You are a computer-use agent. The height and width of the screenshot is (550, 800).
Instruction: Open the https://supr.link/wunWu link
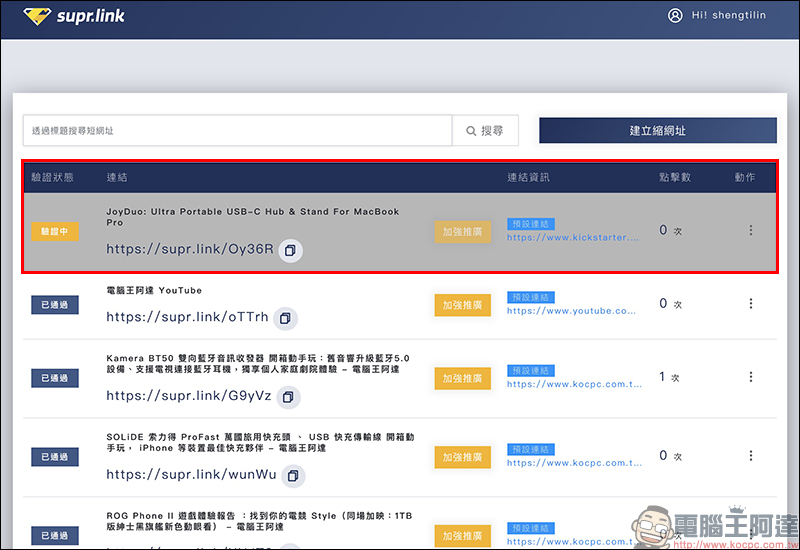[191, 474]
